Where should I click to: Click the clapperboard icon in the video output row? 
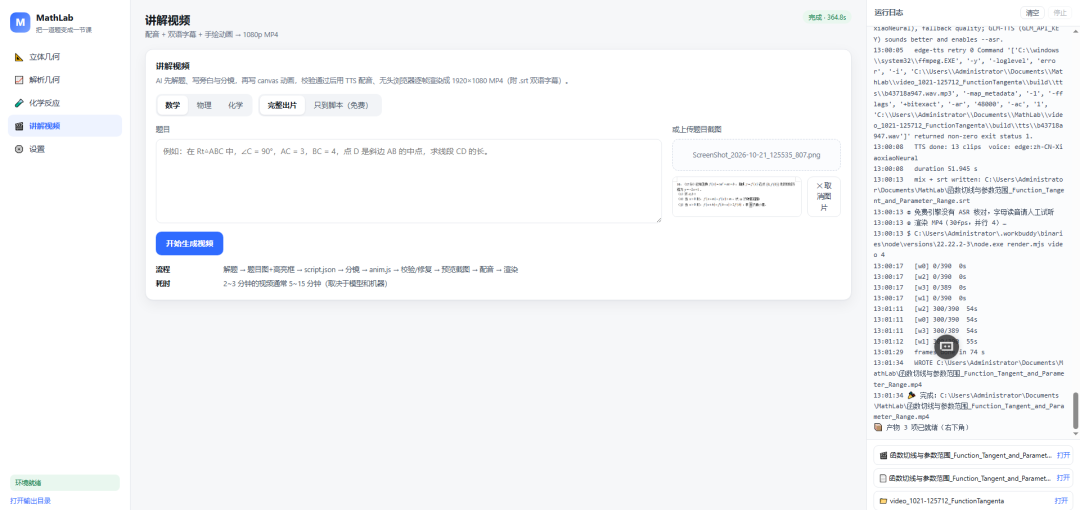tap(883, 456)
